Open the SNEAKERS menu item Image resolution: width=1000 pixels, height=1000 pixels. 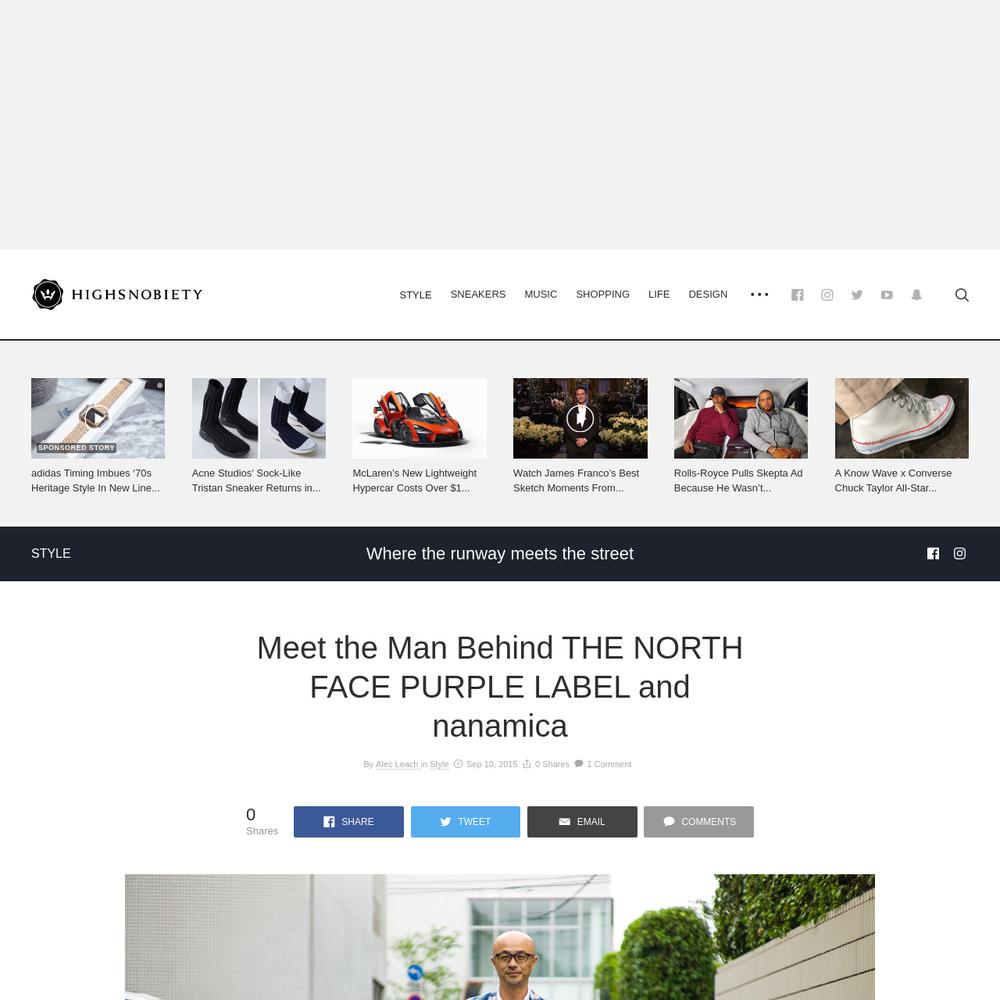point(478,294)
